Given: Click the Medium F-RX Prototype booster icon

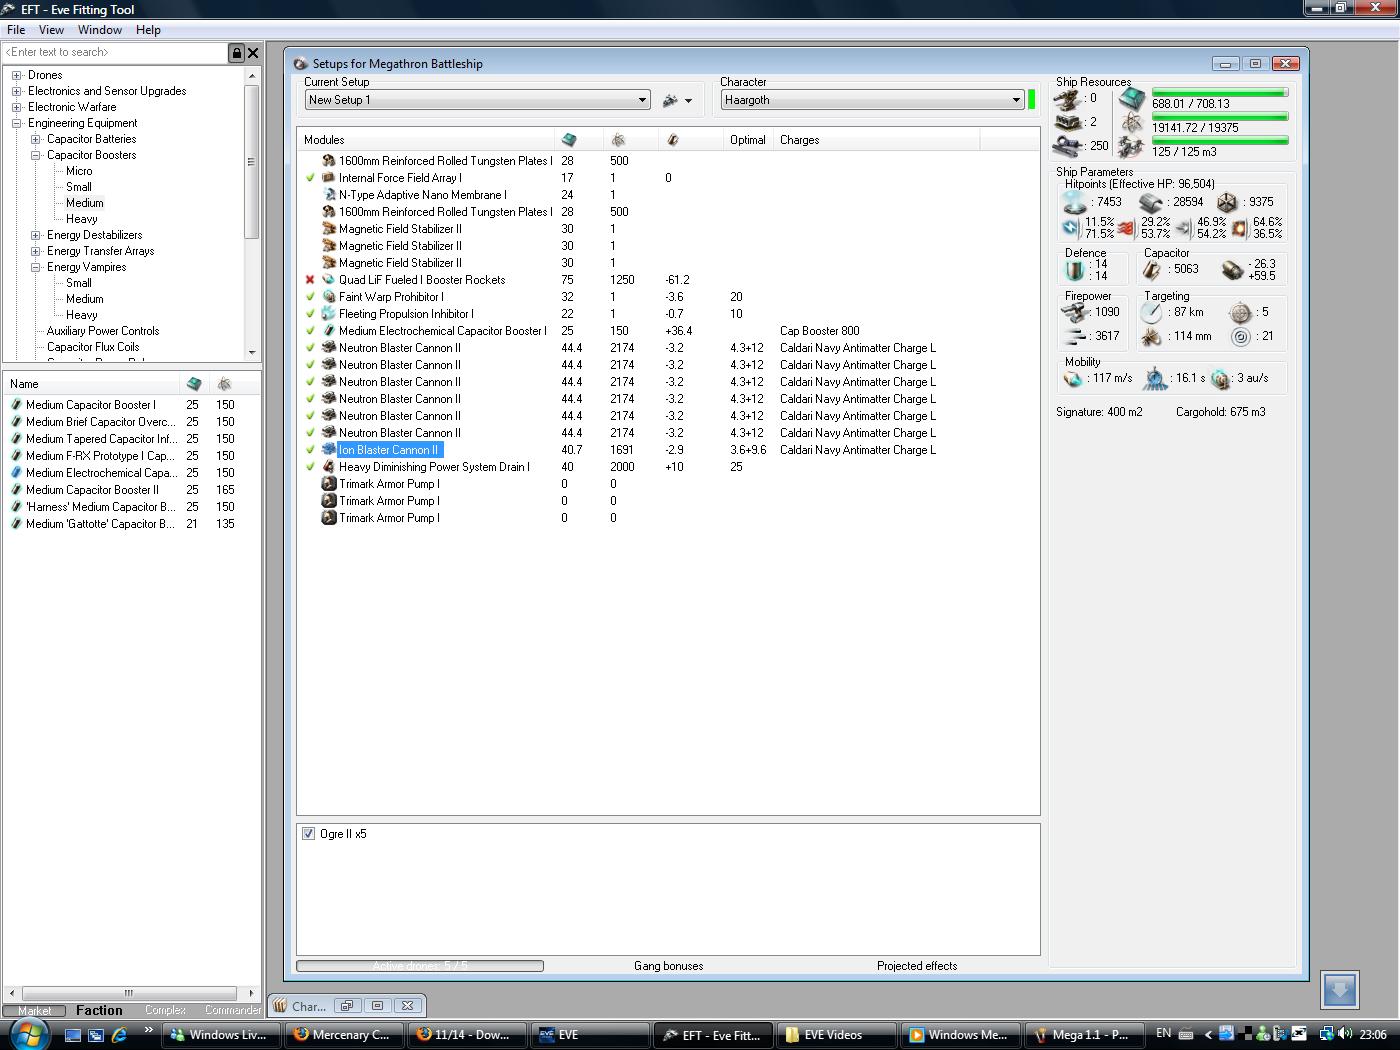Looking at the screenshot, I should pos(16,456).
